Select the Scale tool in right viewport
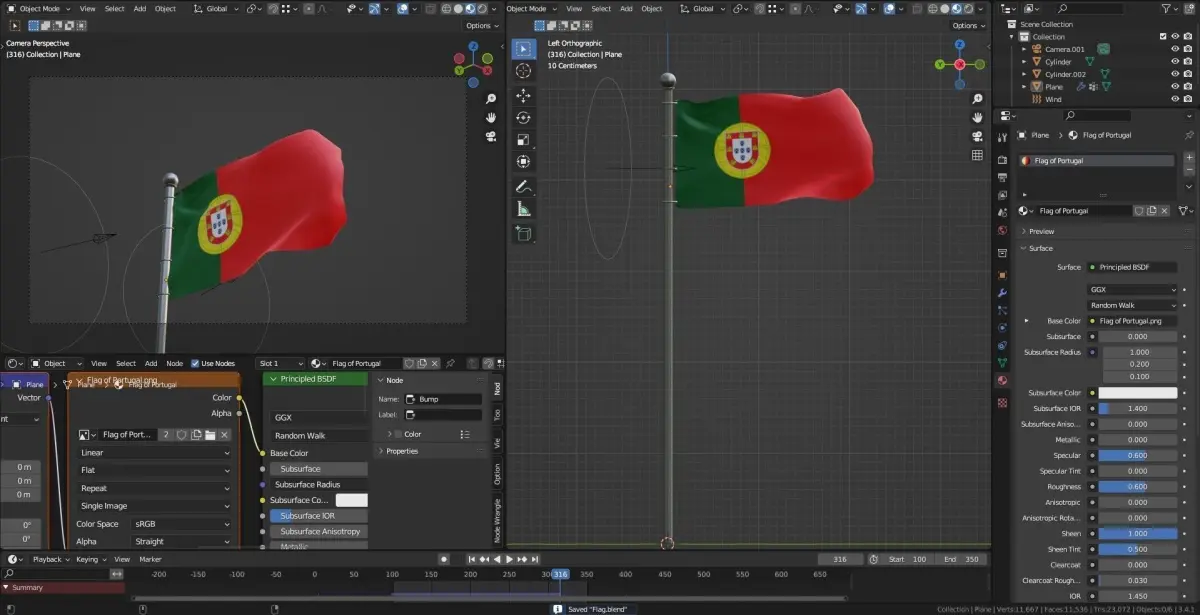Screen dimensions: 1200x615 coord(524,139)
